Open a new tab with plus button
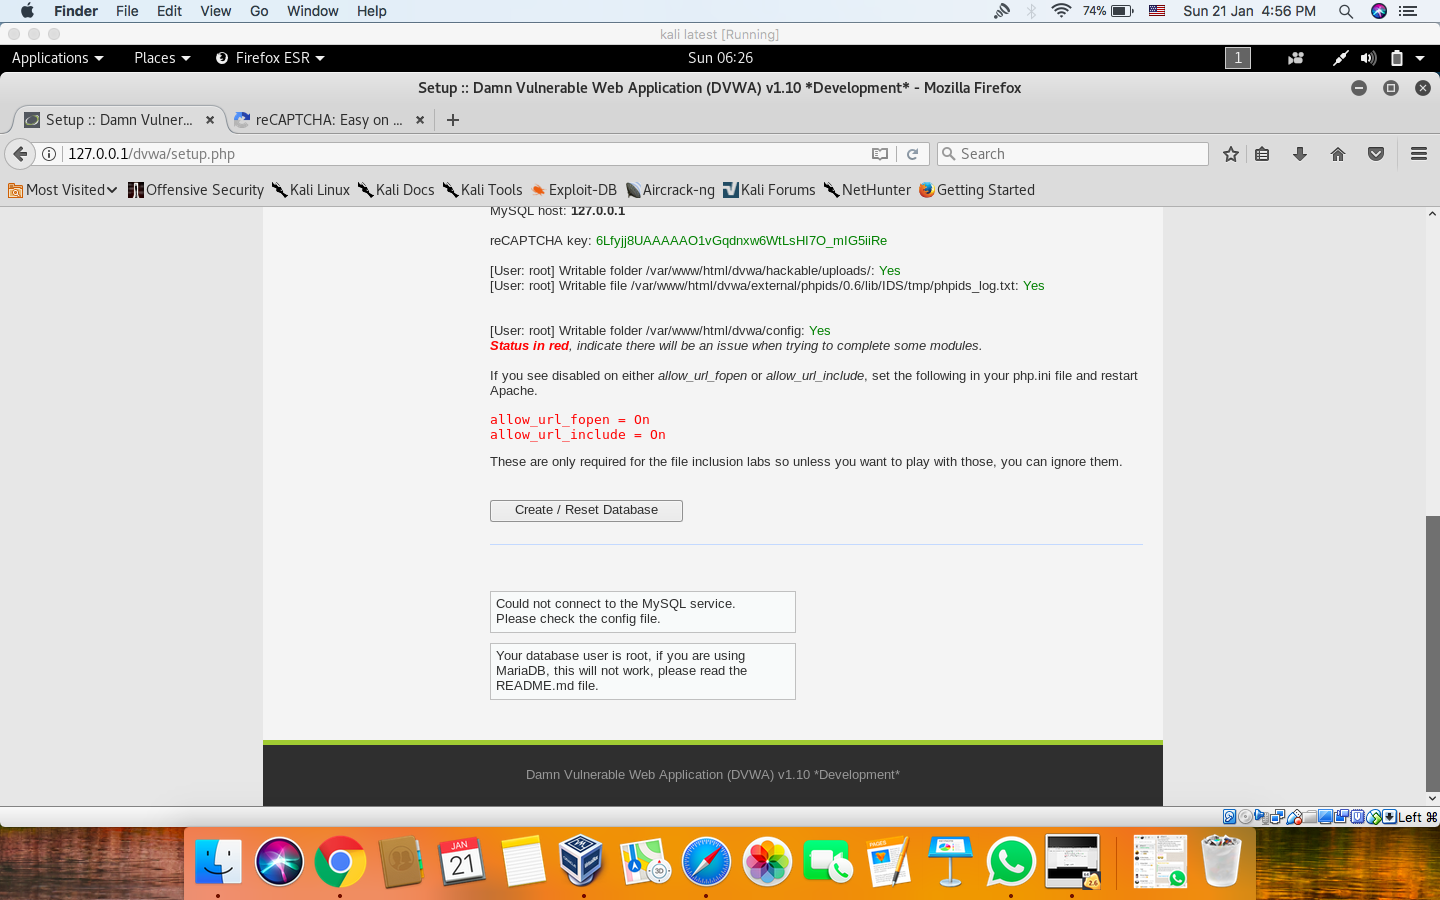This screenshot has height=900, width=1440. (x=453, y=120)
